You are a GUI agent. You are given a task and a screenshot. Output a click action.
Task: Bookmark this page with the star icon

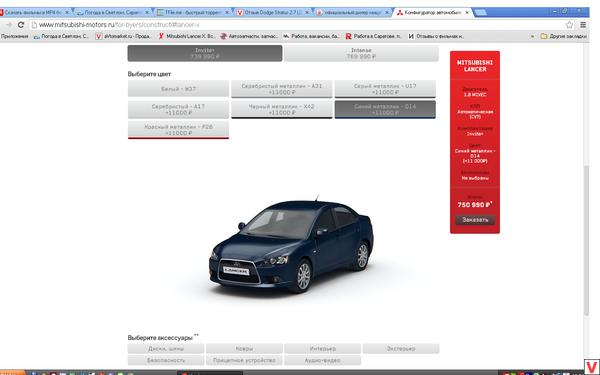(x=569, y=25)
